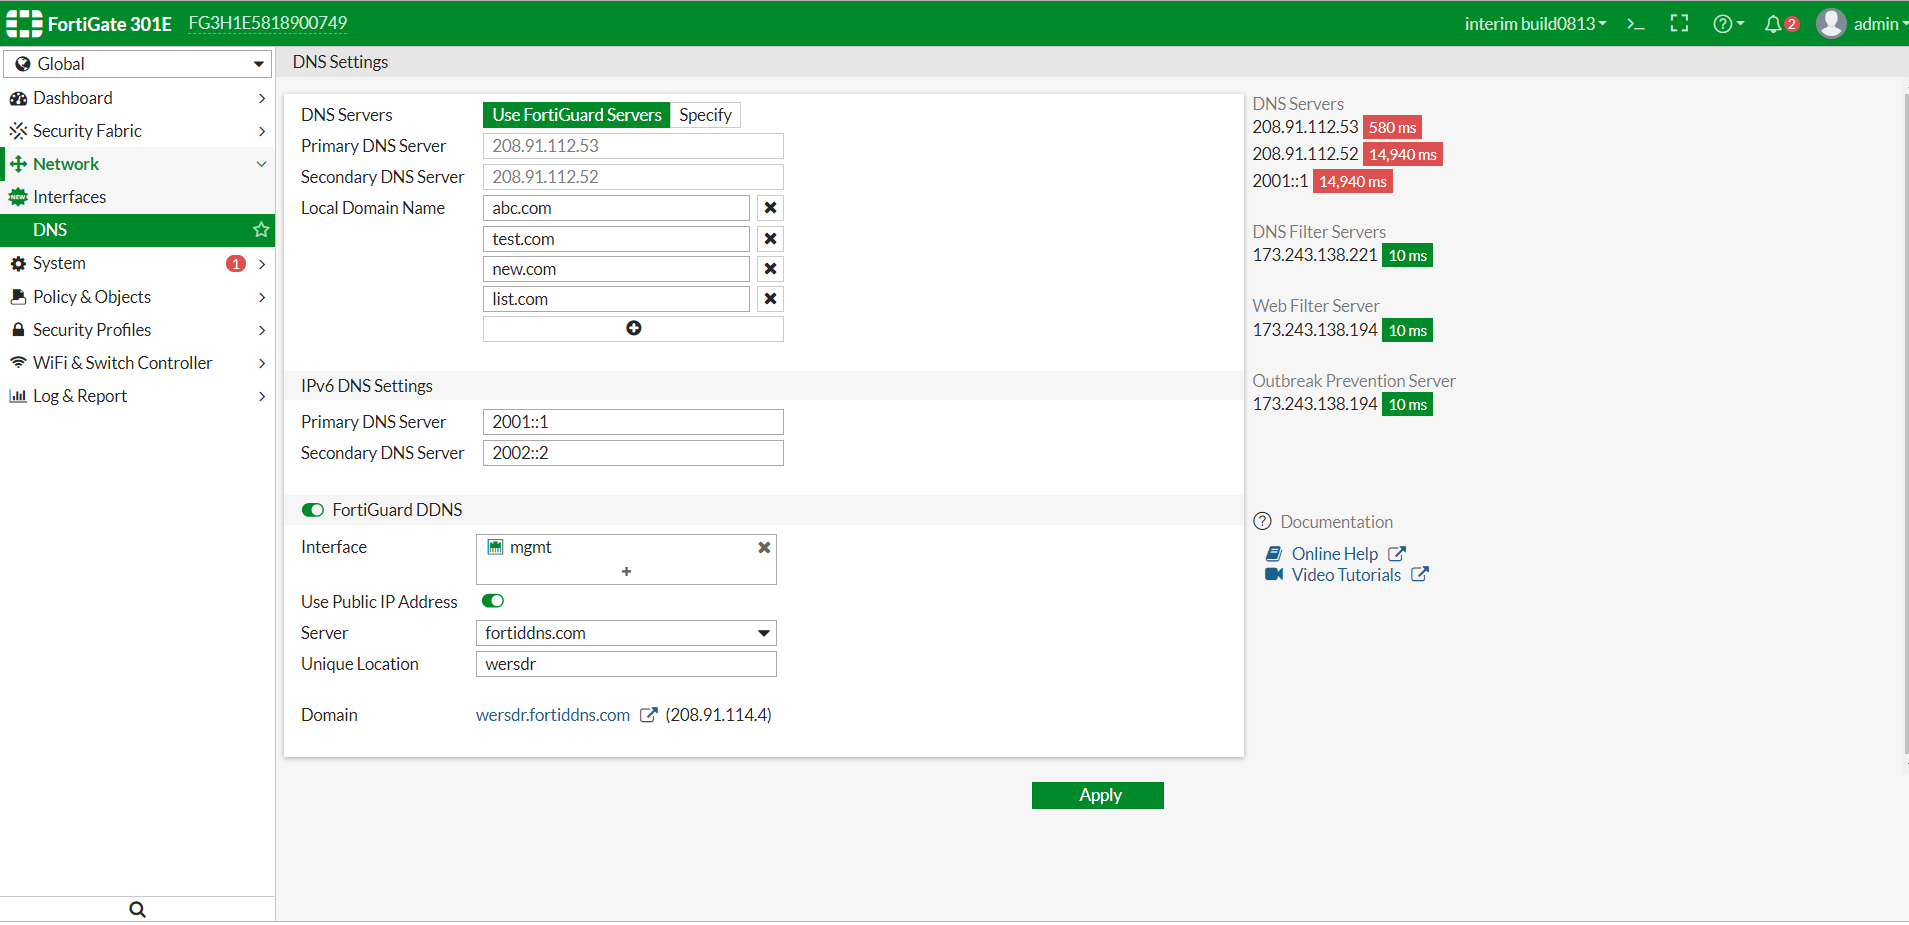This screenshot has width=1909, height=925.
Task: Click the 580 ms latency badge
Action: click(1392, 127)
